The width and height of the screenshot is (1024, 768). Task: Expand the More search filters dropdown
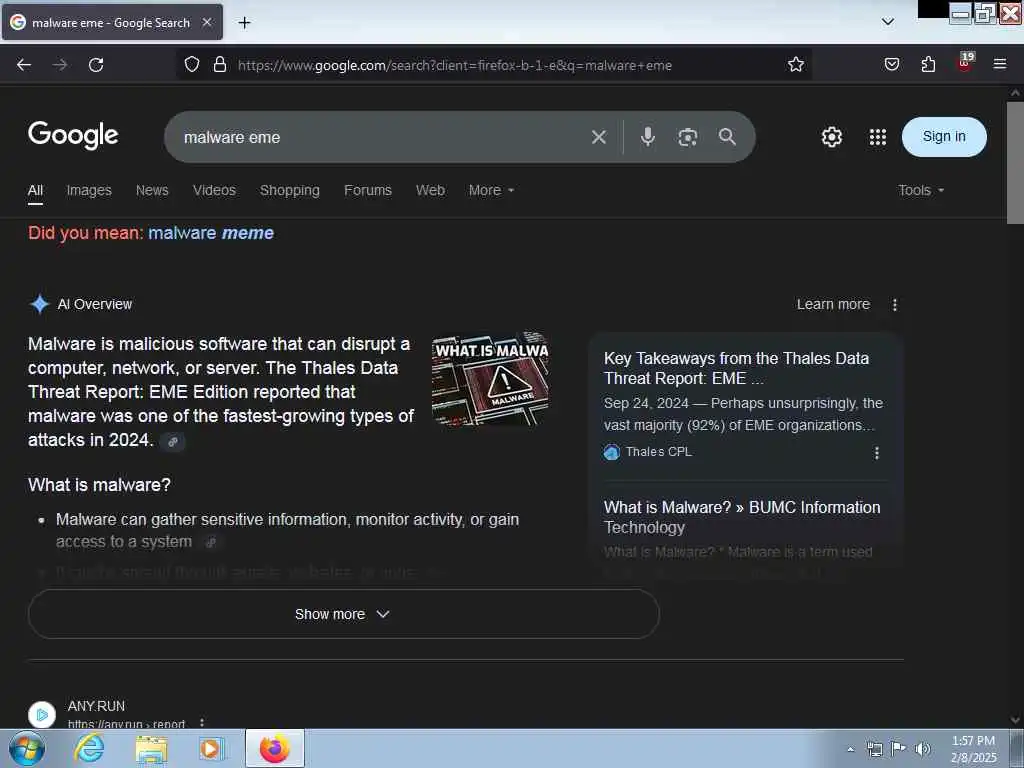[x=491, y=190]
